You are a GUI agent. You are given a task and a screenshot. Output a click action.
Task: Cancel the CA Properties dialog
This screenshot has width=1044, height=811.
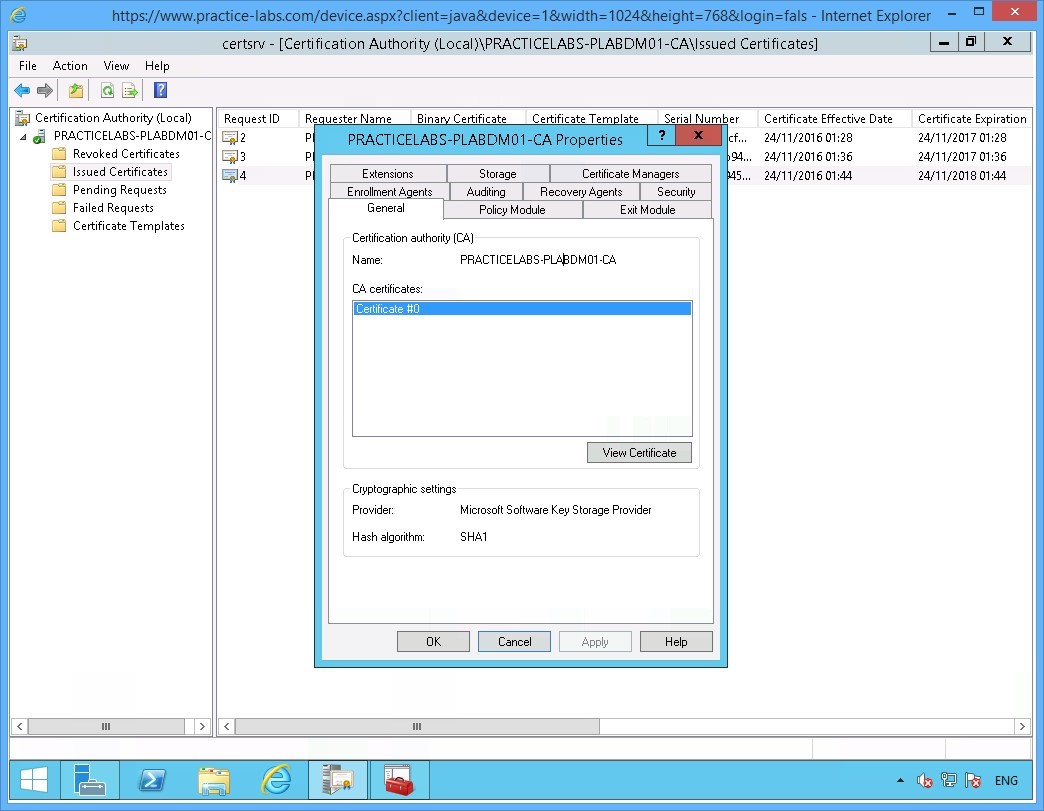pos(514,641)
